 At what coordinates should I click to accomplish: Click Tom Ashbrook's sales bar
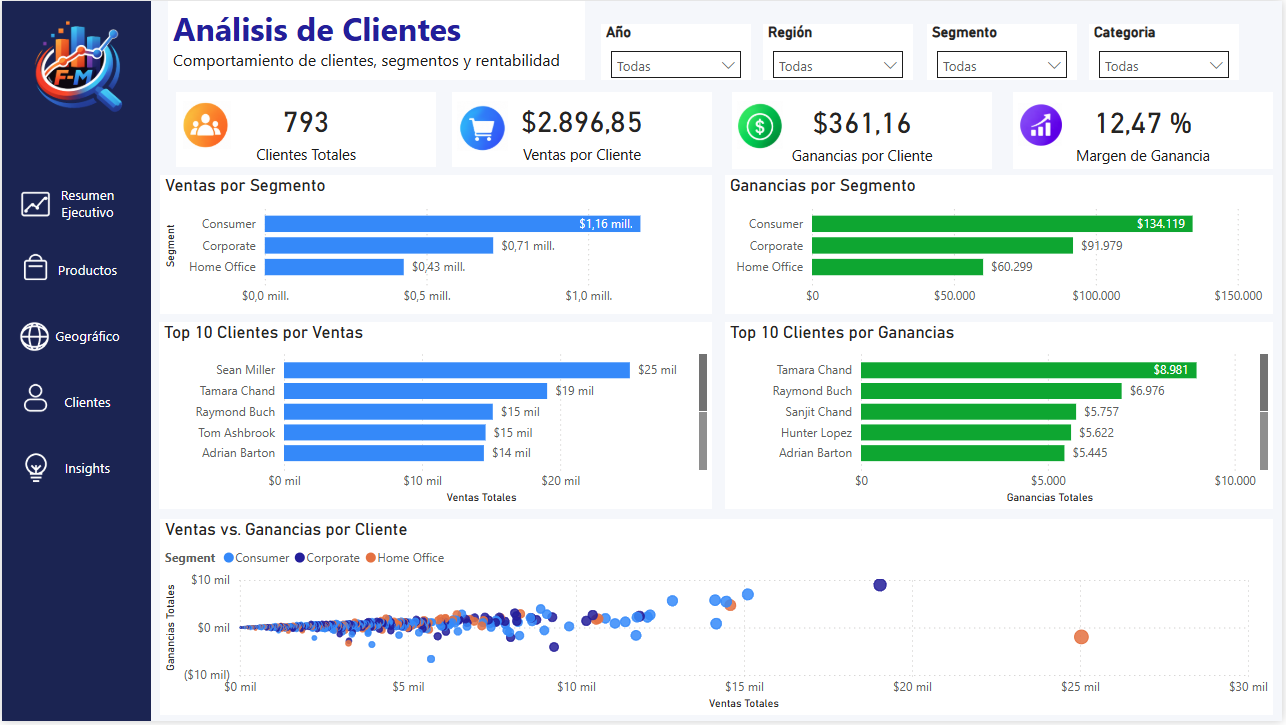click(x=385, y=433)
